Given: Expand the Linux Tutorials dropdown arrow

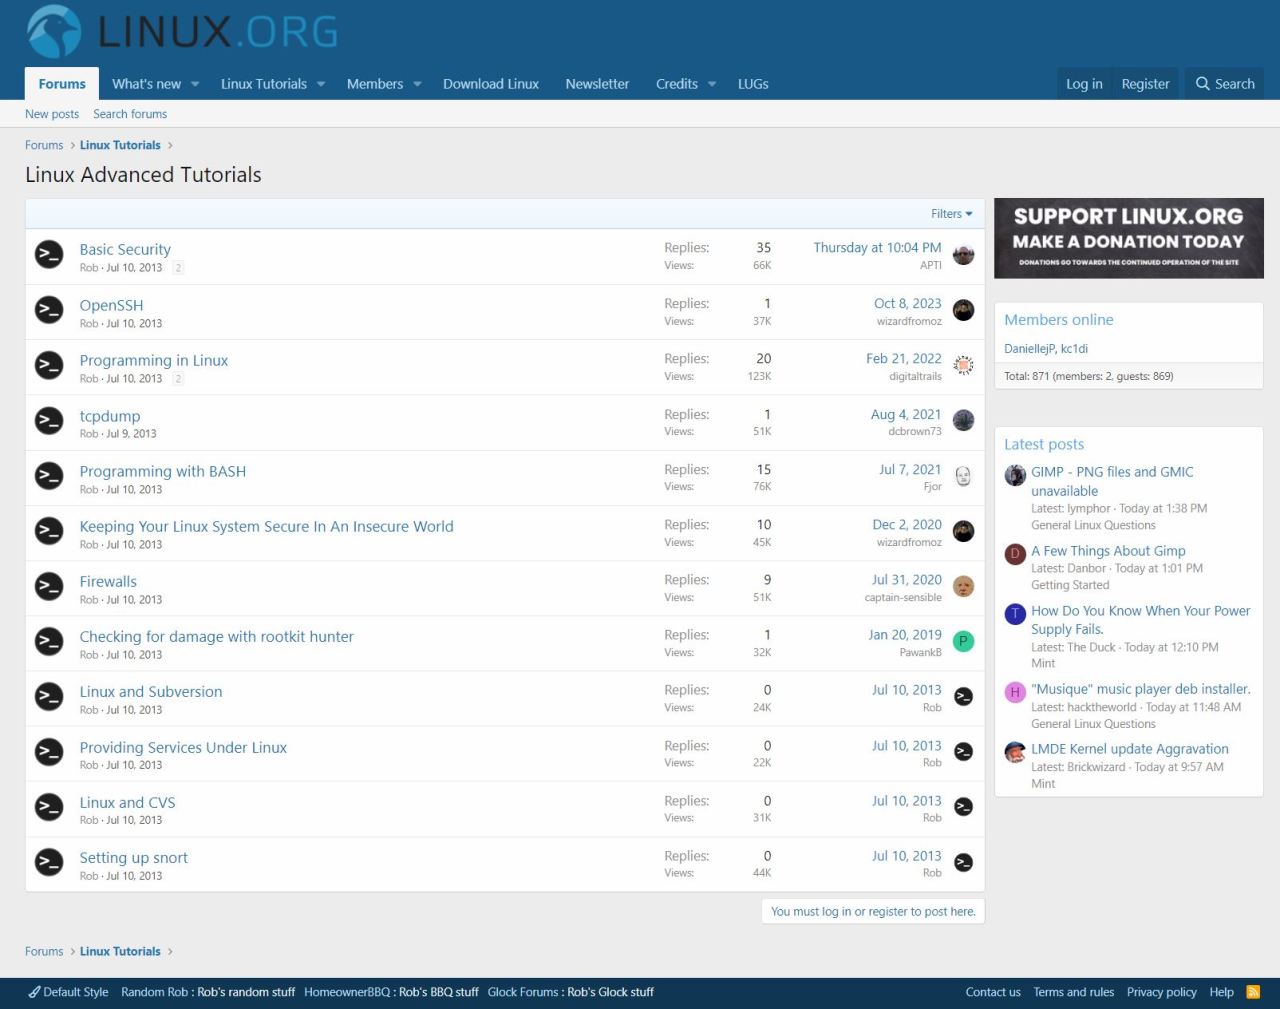Looking at the screenshot, I should (x=321, y=84).
